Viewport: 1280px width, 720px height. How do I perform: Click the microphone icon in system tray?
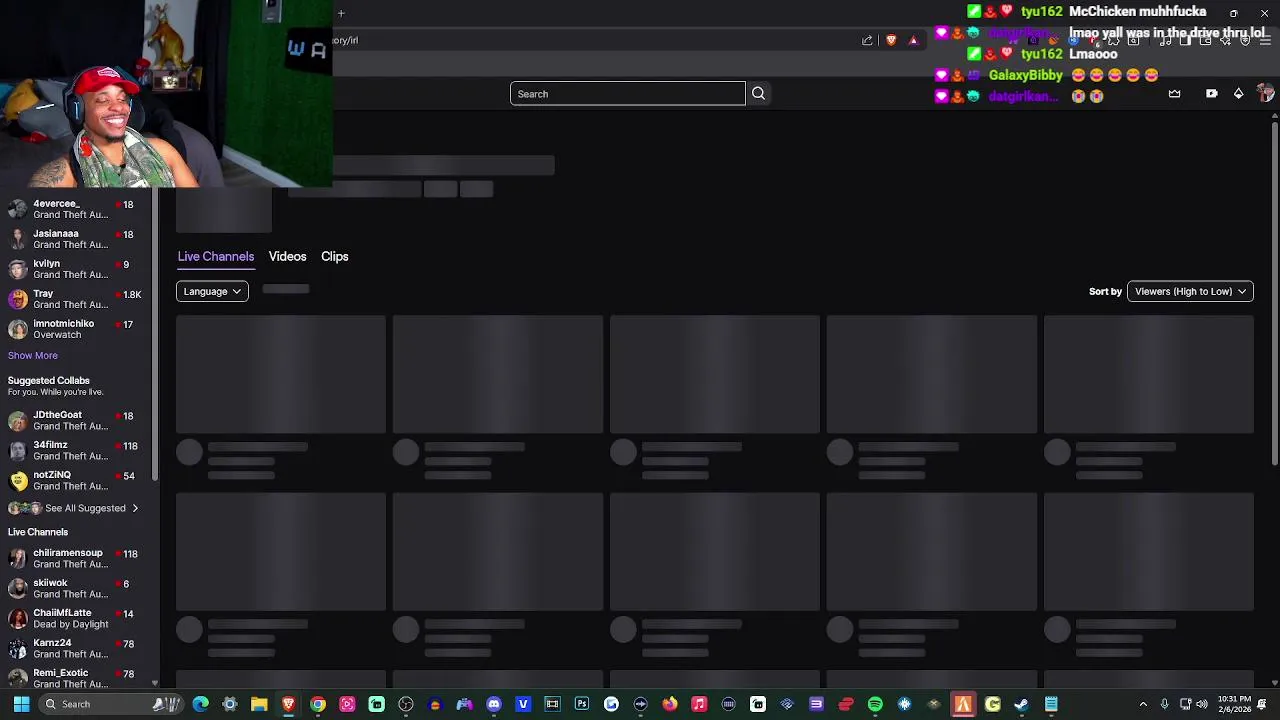tap(1165, 704)
